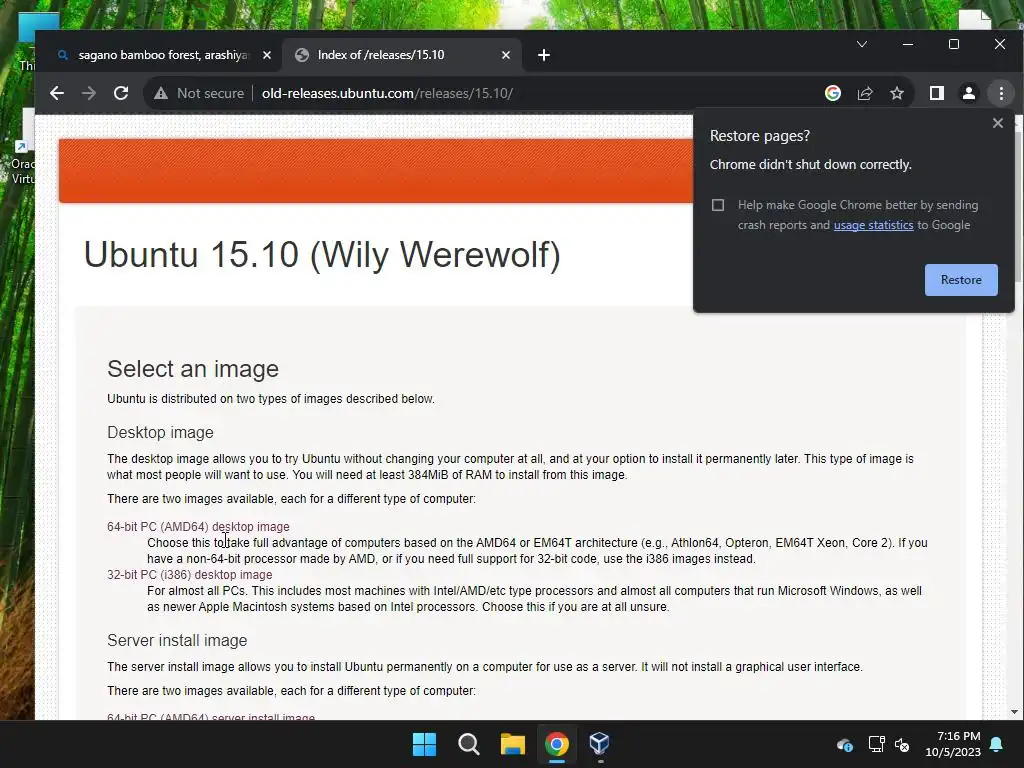Switch to sagano bamboo forest tab

tap(163, 55)
